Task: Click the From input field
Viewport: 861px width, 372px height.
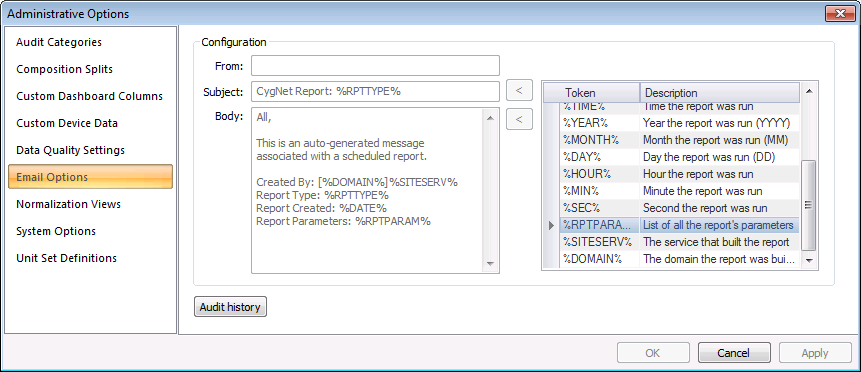Action: 376,65
